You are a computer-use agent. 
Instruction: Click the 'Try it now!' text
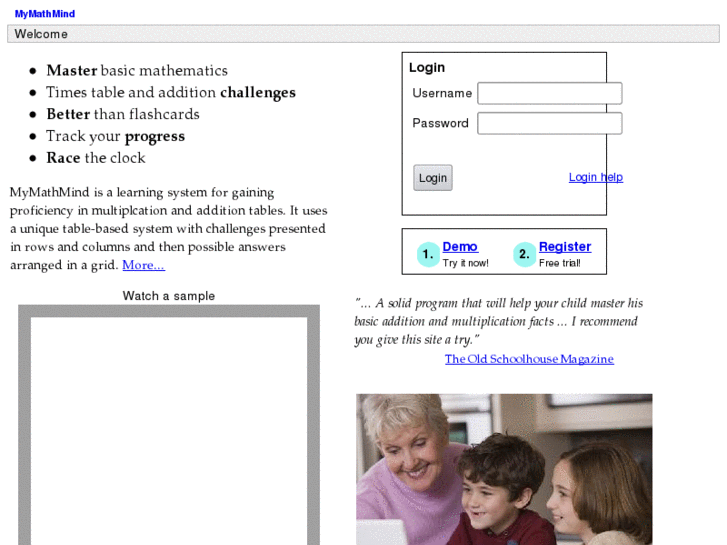466,263
